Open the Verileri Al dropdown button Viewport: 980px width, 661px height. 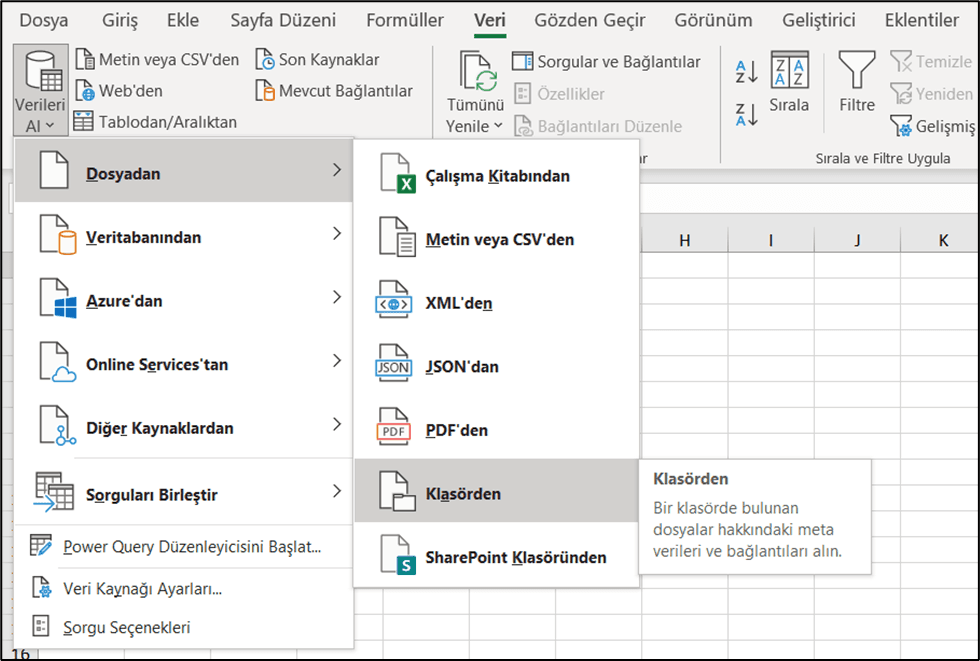tap(40, 90)
